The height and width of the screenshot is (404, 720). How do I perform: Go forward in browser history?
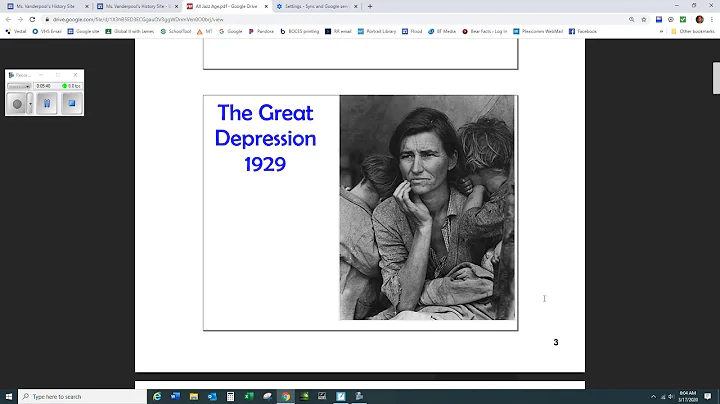[20, 19]
